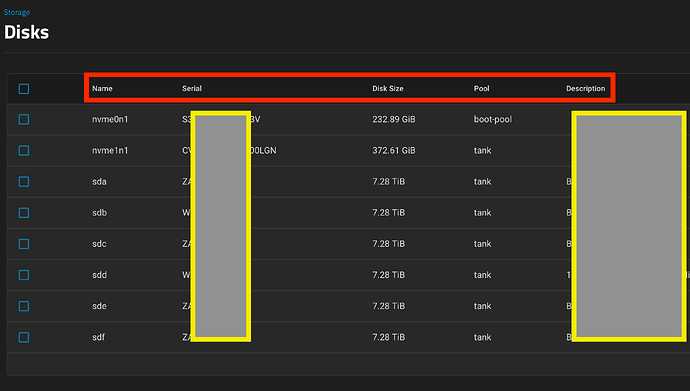This screenshot has width=690, height=391.
Task: Select the sdb disk checkbox
Action: (x=24, y=213)
